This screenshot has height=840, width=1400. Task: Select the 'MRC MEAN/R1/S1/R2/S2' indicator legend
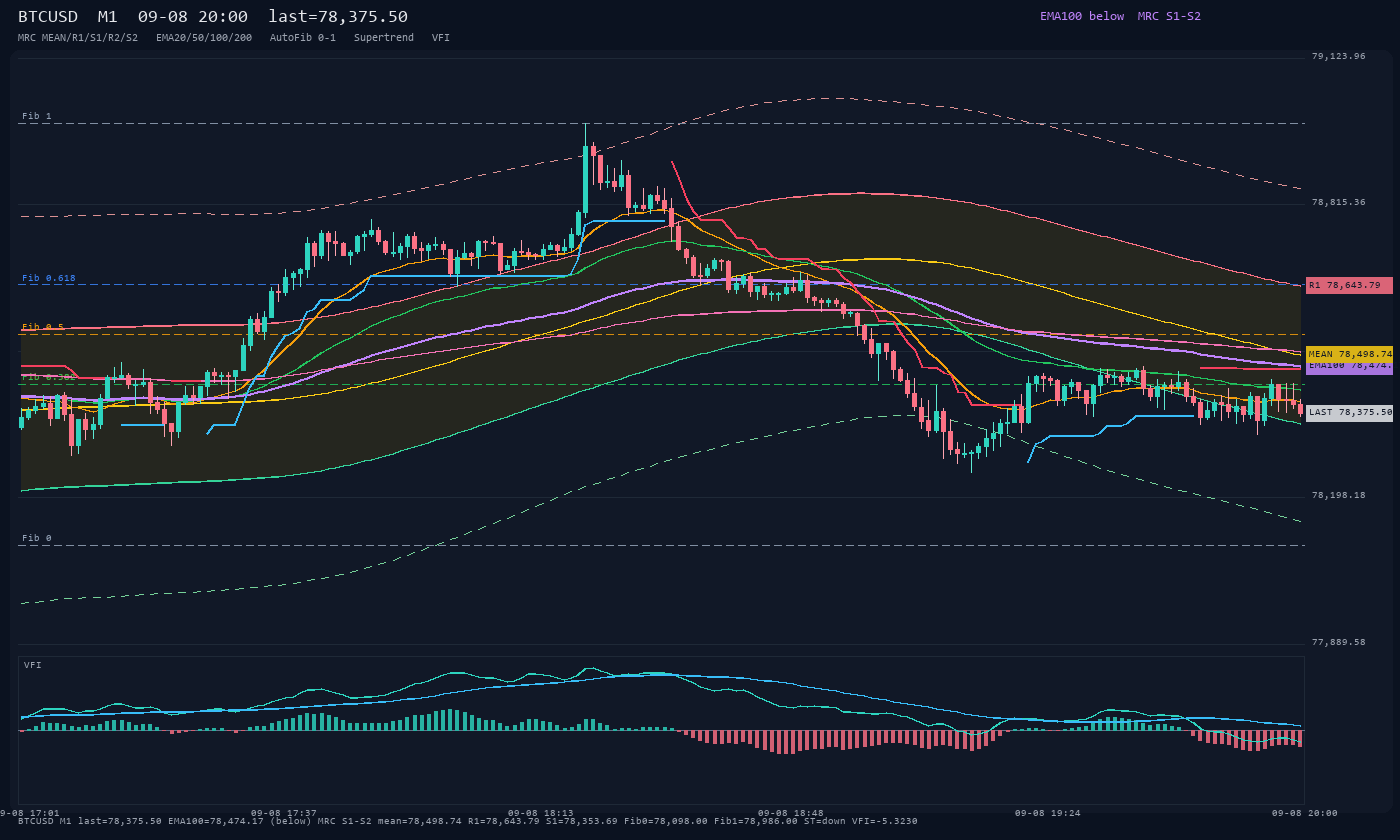pos(78,38)
